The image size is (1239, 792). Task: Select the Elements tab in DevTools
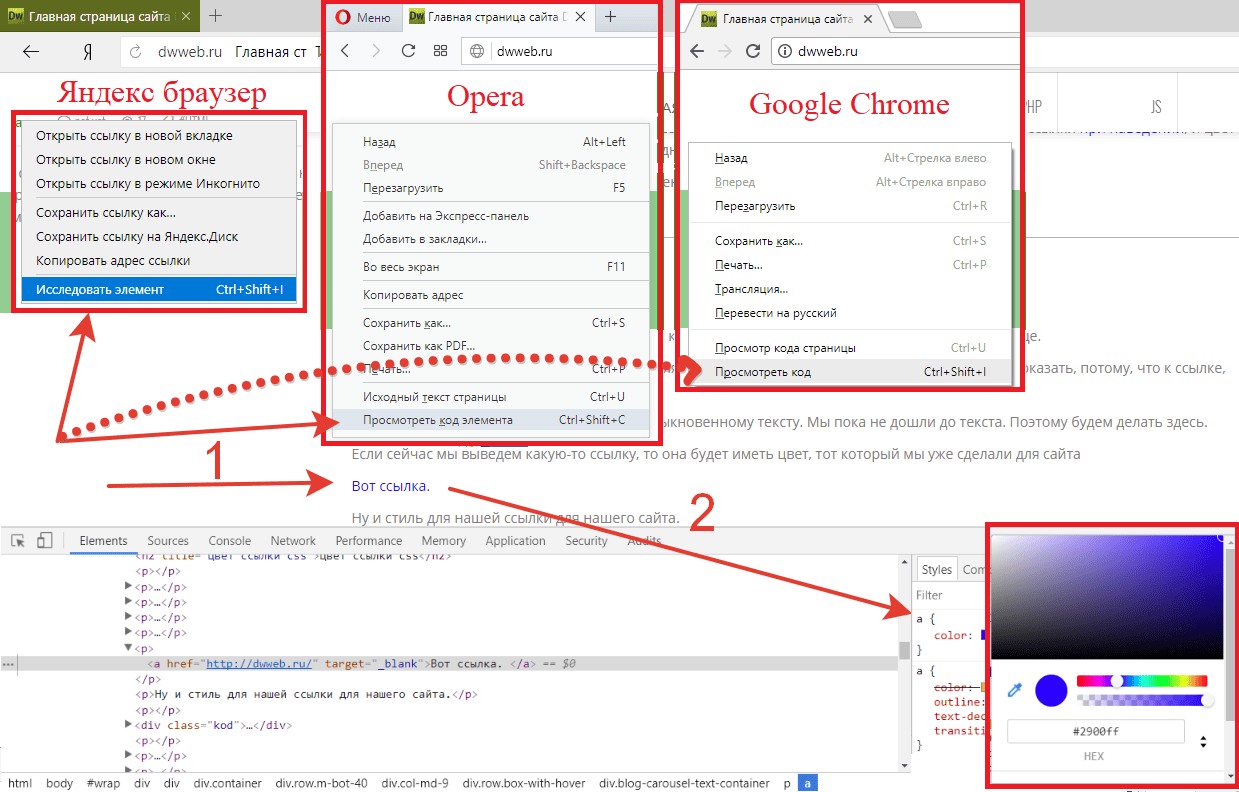tap(103, 541)
